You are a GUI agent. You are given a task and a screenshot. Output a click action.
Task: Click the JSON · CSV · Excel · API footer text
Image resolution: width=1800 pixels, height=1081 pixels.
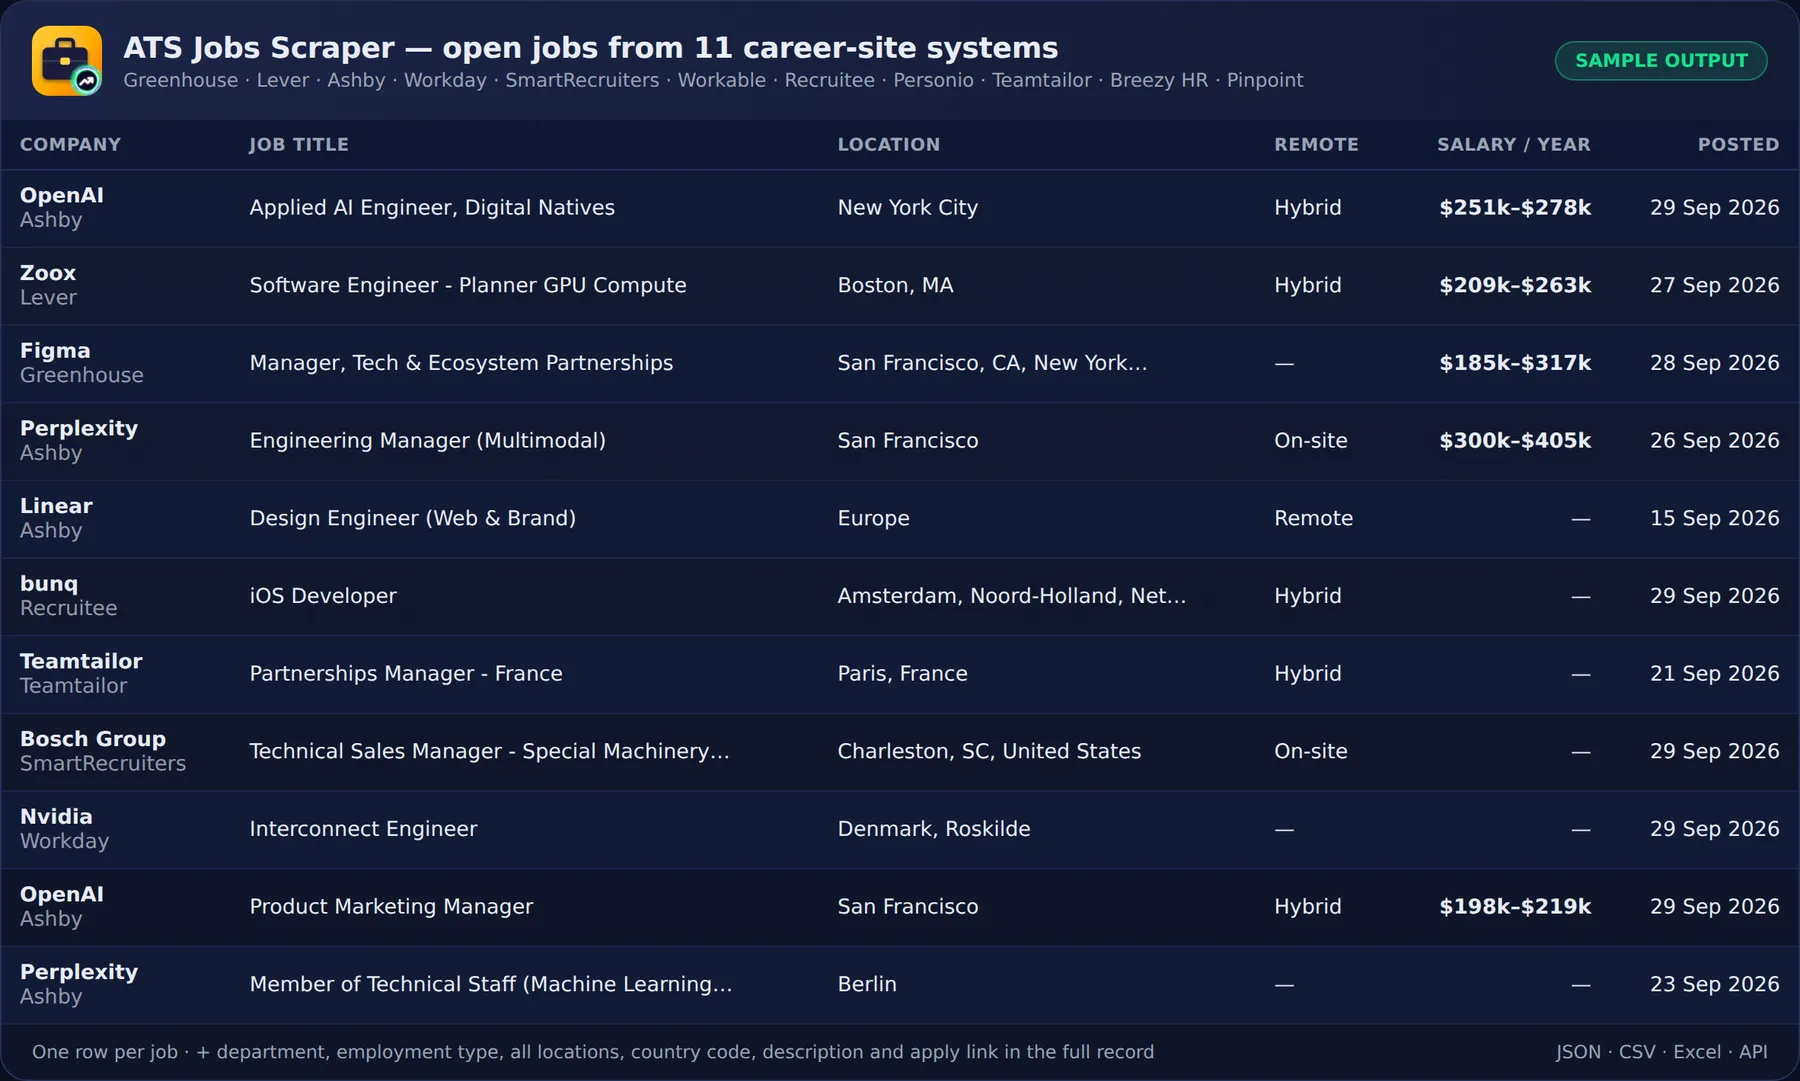tap(1661, 1052)
